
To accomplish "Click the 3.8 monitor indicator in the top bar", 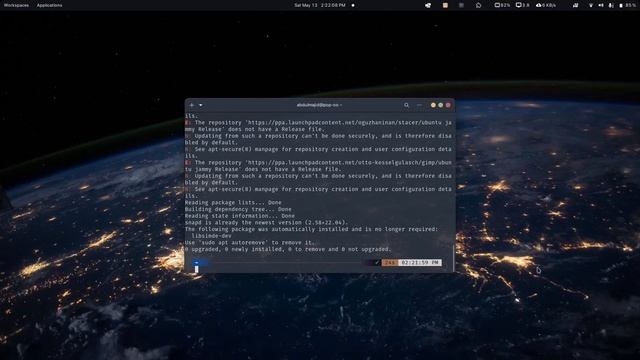I will (x=522, y=5).
